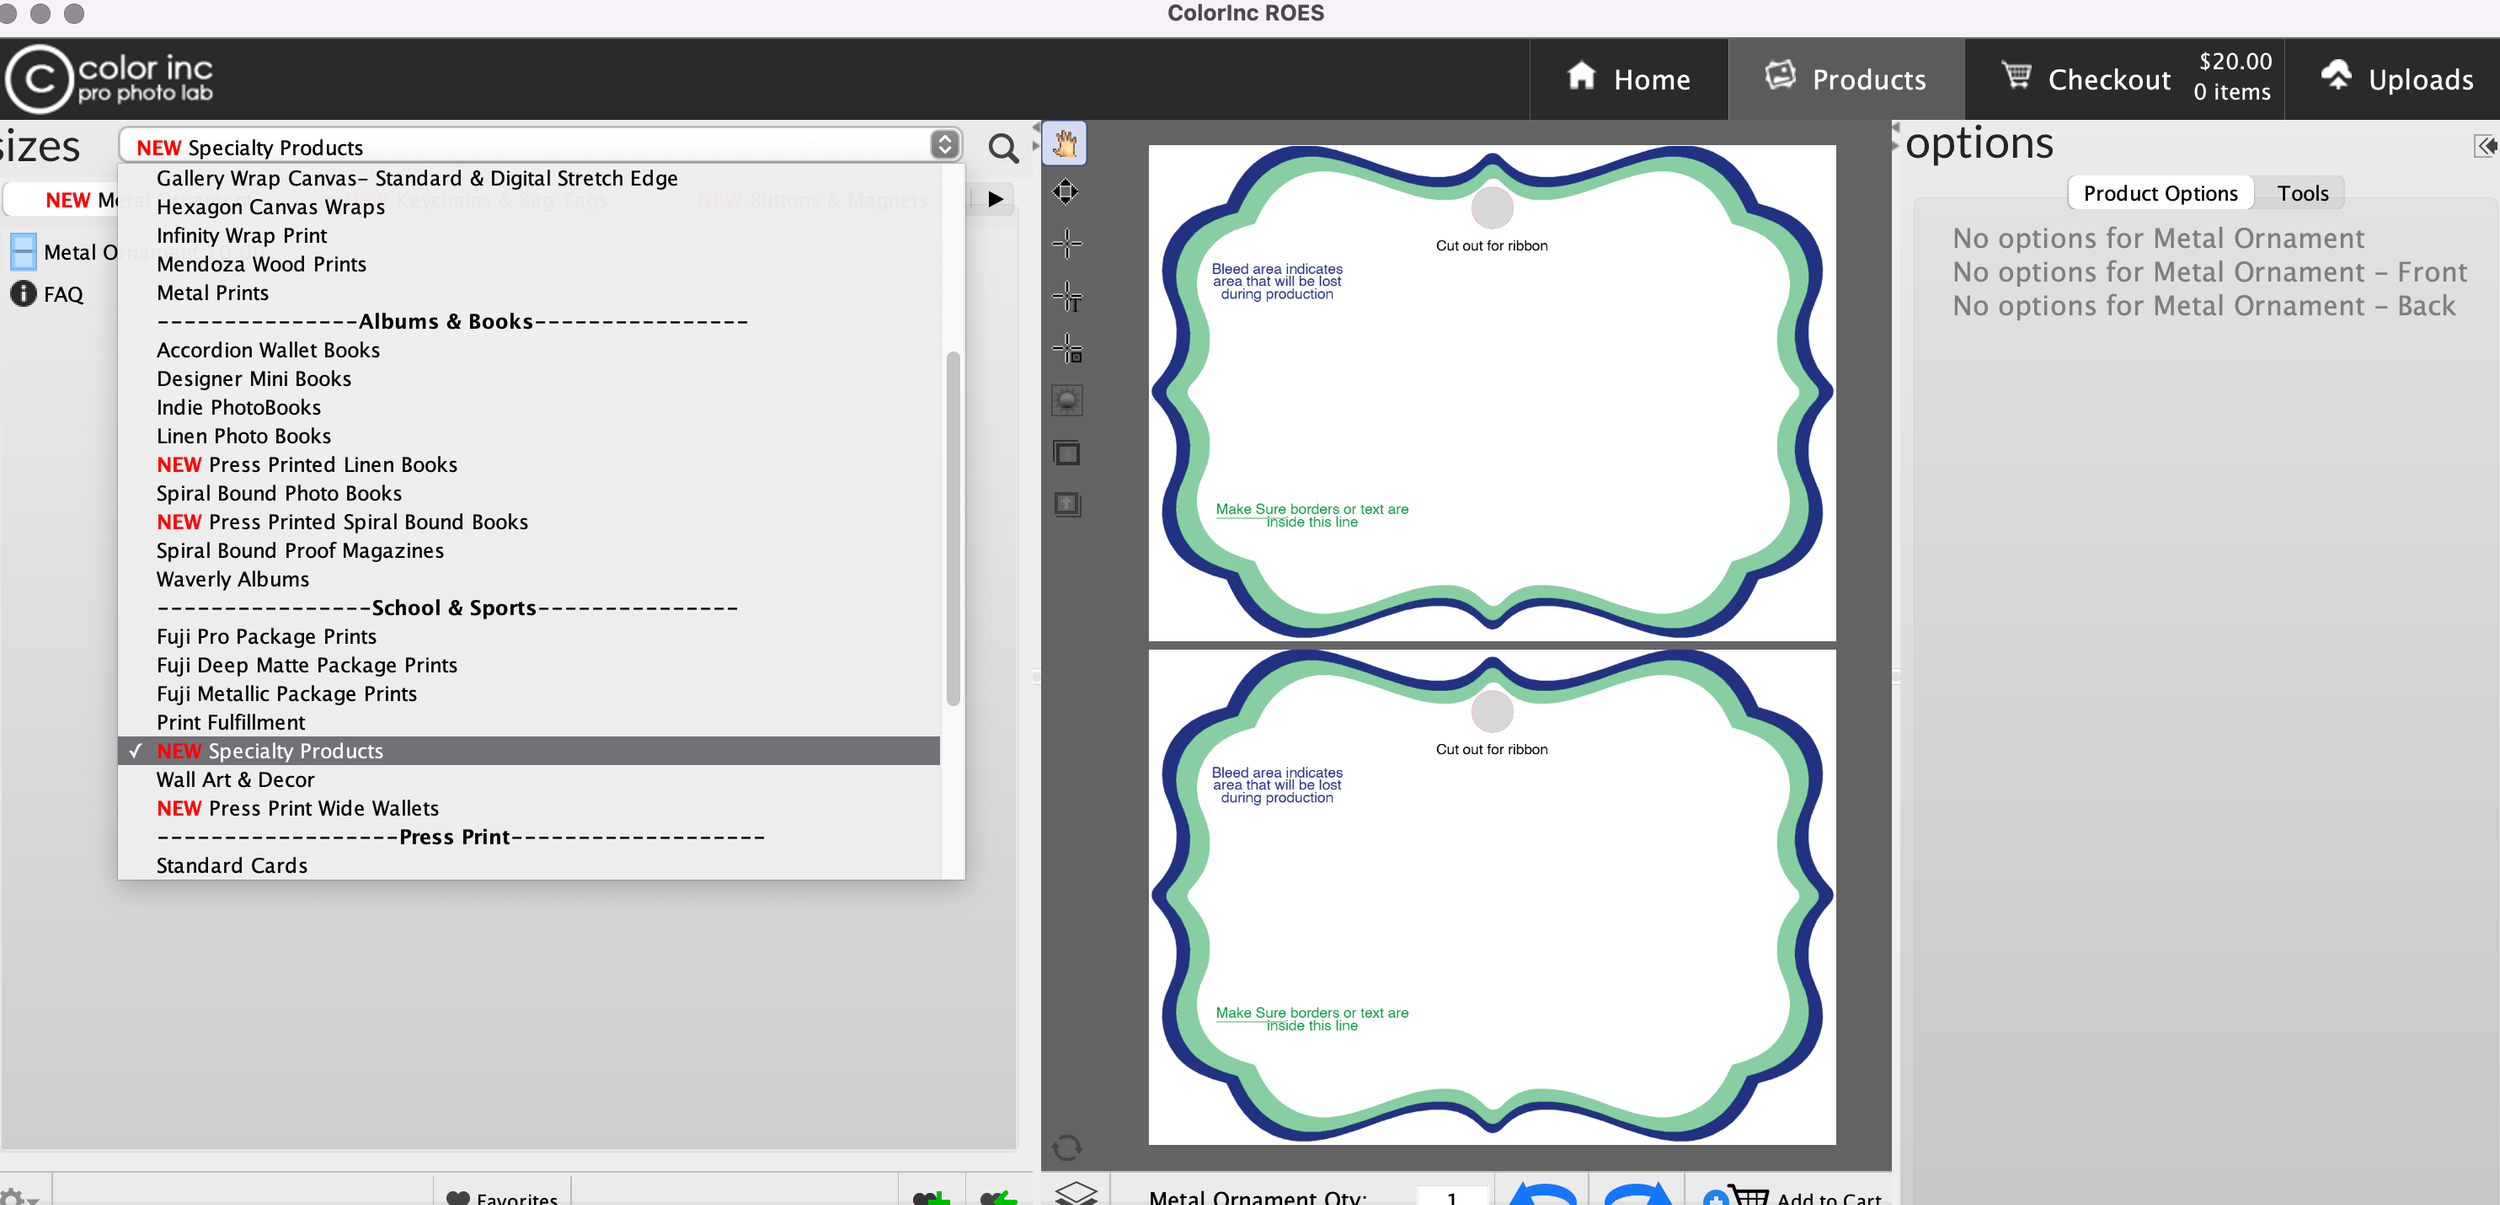Switch to the Tools tab
This screenshot has width=2500, height=1205.
2302,194
